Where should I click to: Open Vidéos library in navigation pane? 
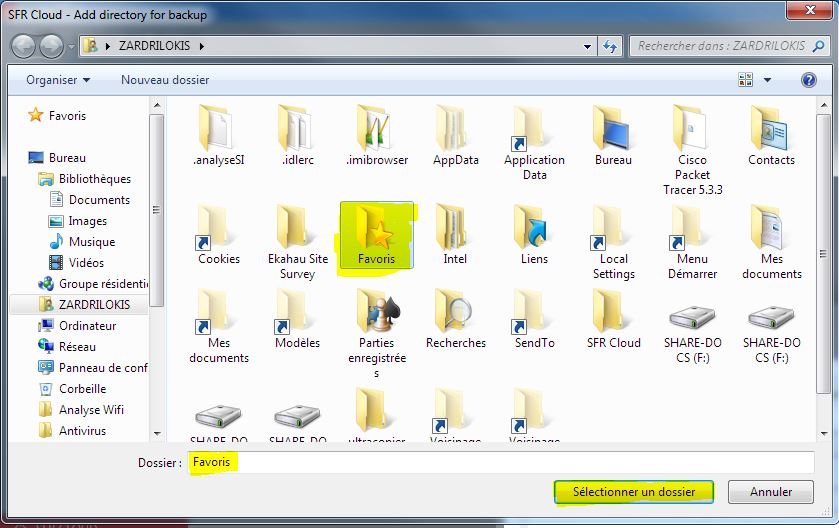77,263
